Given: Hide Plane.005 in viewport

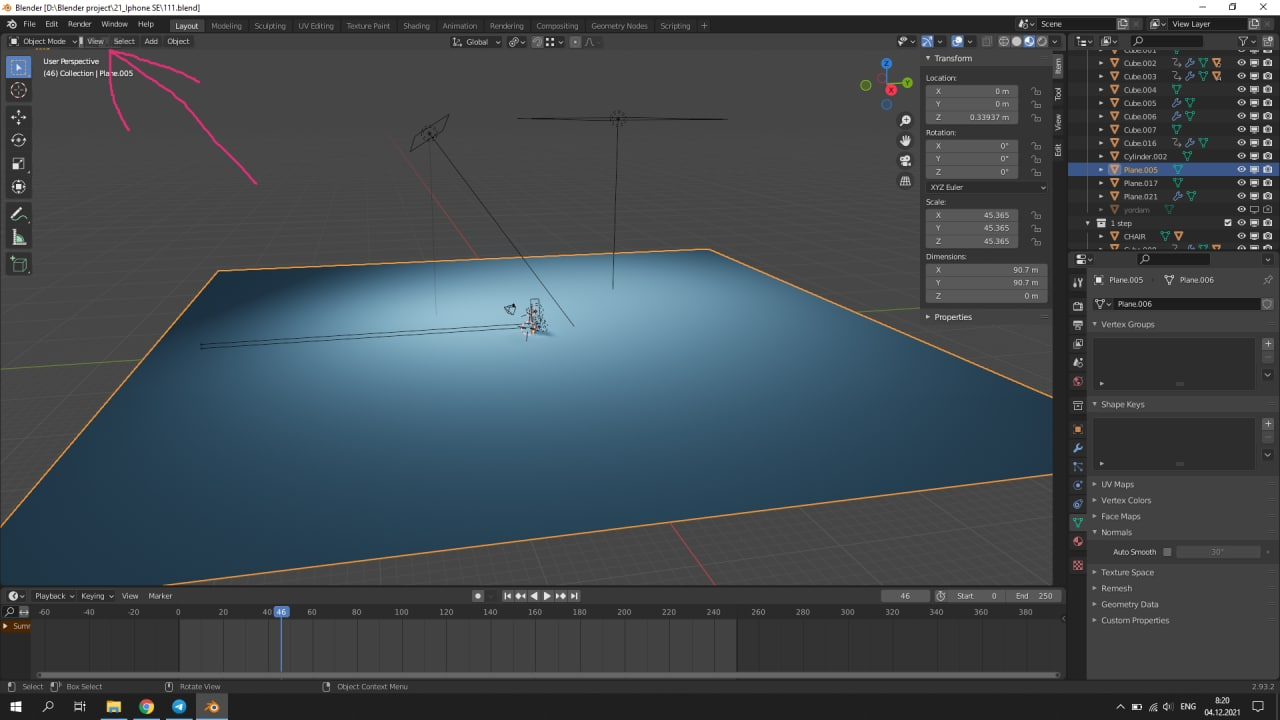Looking at the screenshot, I should pyautogui.click(x=1241, y=170).
